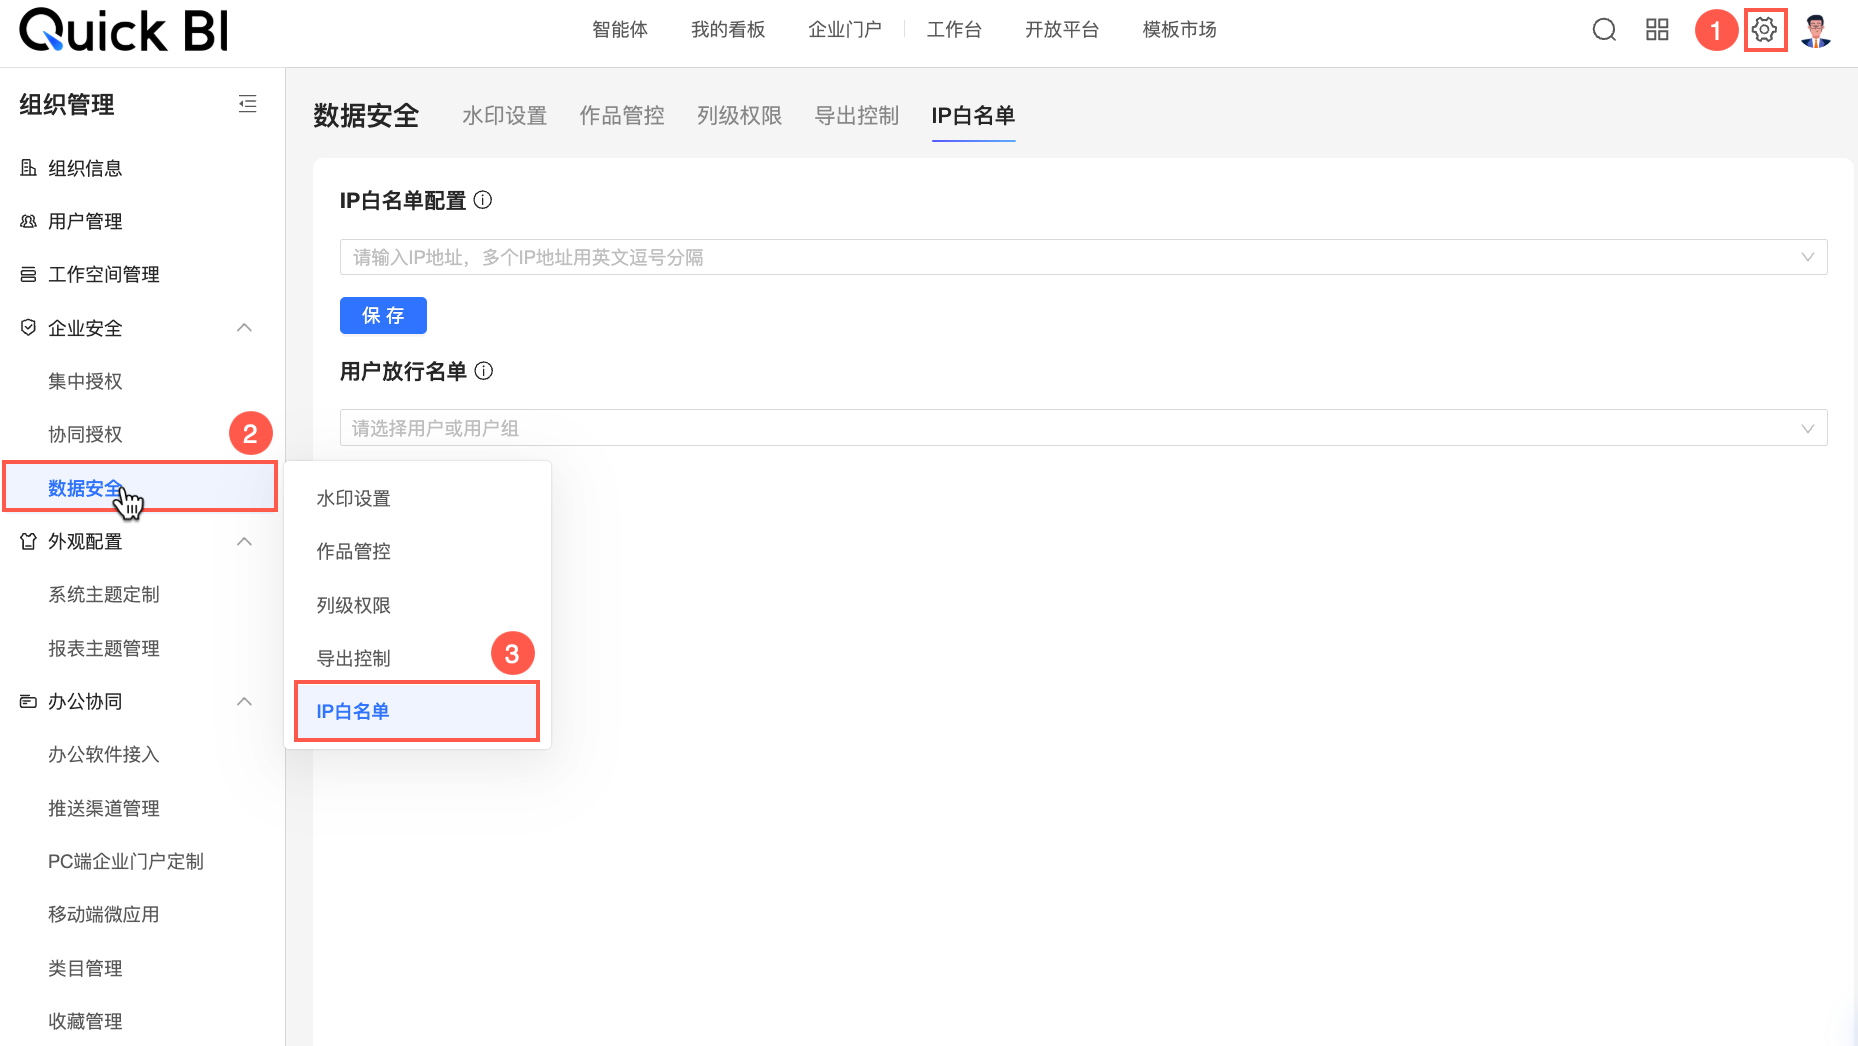This screenshot has height=1046, width=1858.
Task: Choose IP白名单 in the flyout menu
Action: (x=418, y=711)
